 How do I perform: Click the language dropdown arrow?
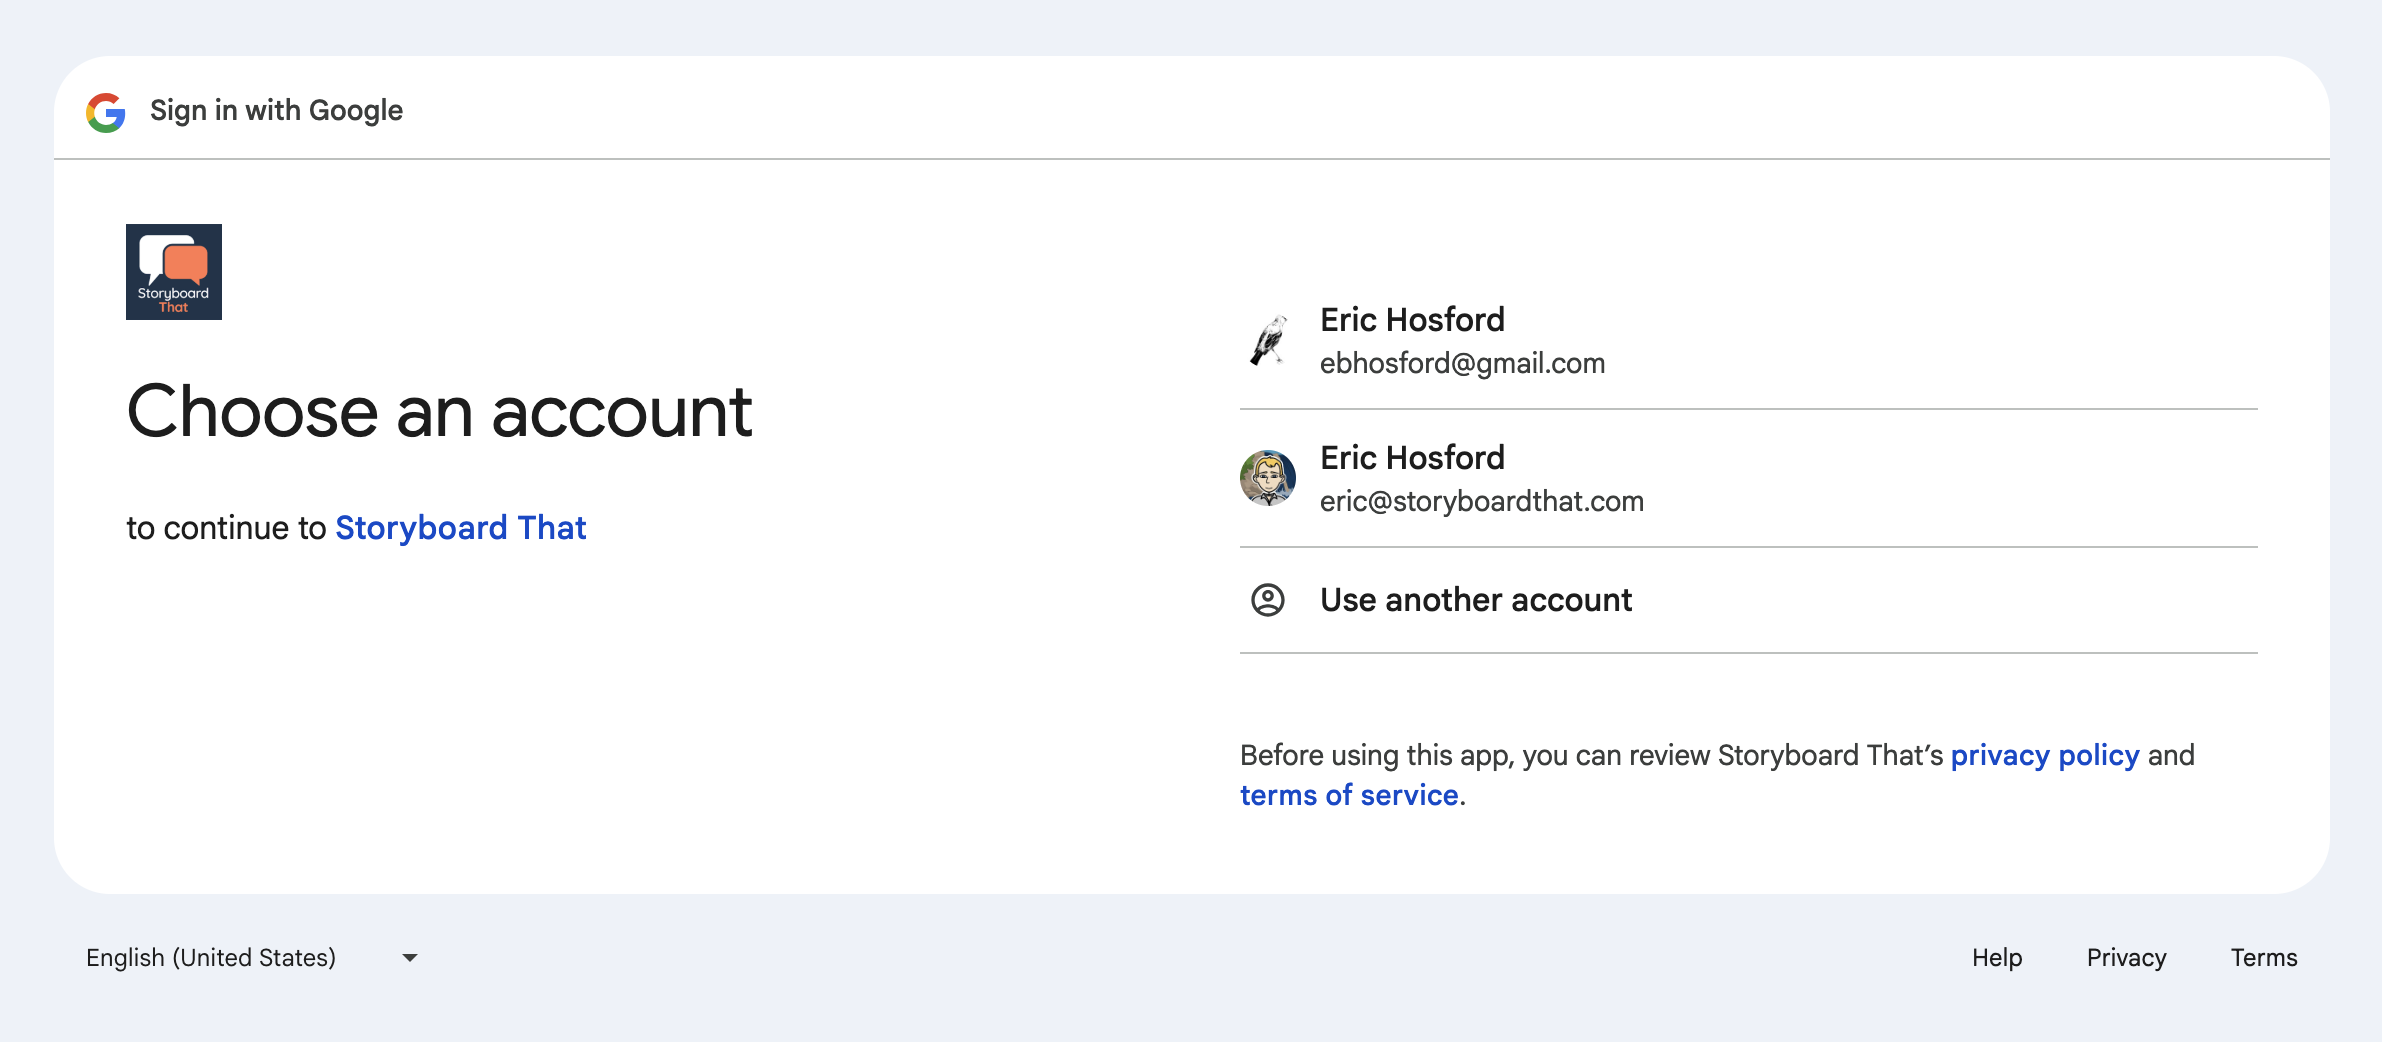pos(410,958)
